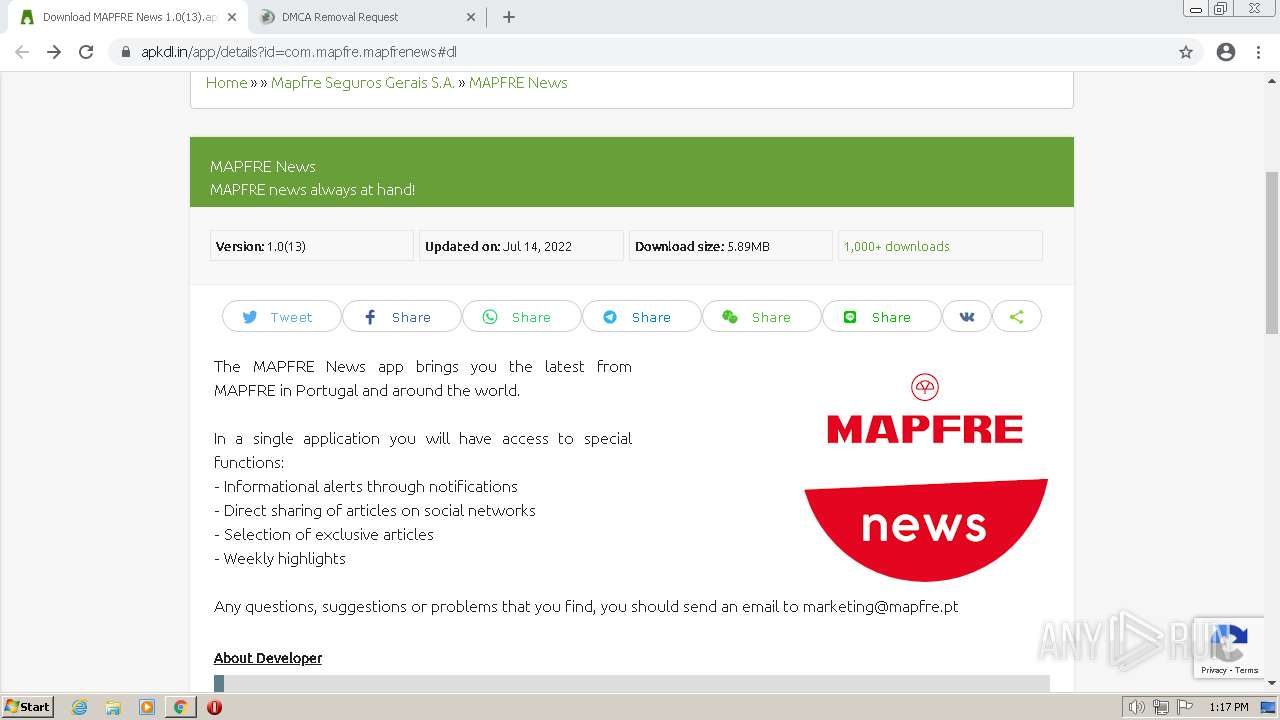
Task: Open a new browser tab
Action: tap(509, 17)
